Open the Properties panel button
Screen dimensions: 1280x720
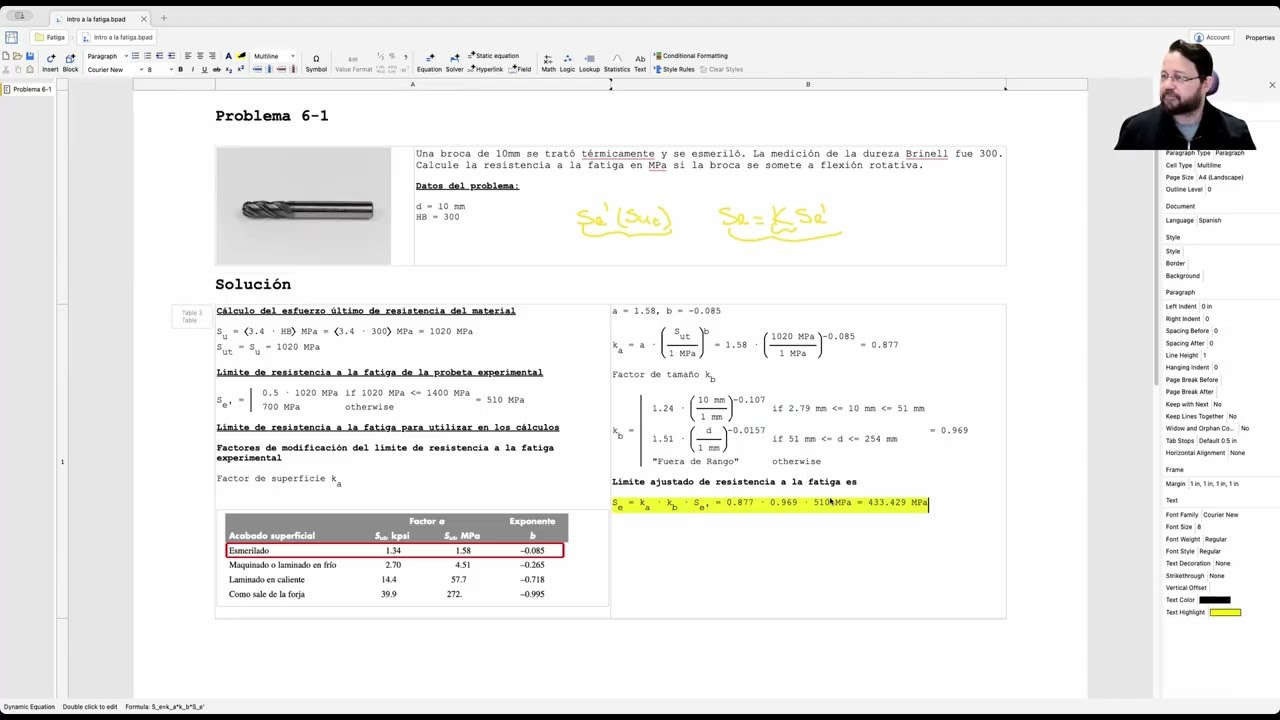pos(1260,38)
